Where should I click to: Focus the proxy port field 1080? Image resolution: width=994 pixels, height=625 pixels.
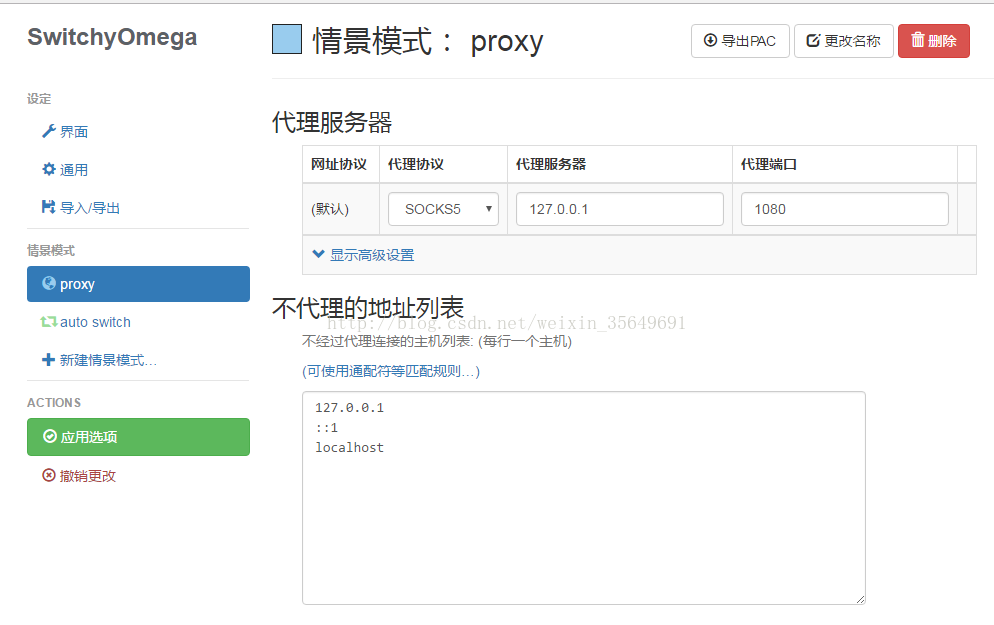click(844, 209)
